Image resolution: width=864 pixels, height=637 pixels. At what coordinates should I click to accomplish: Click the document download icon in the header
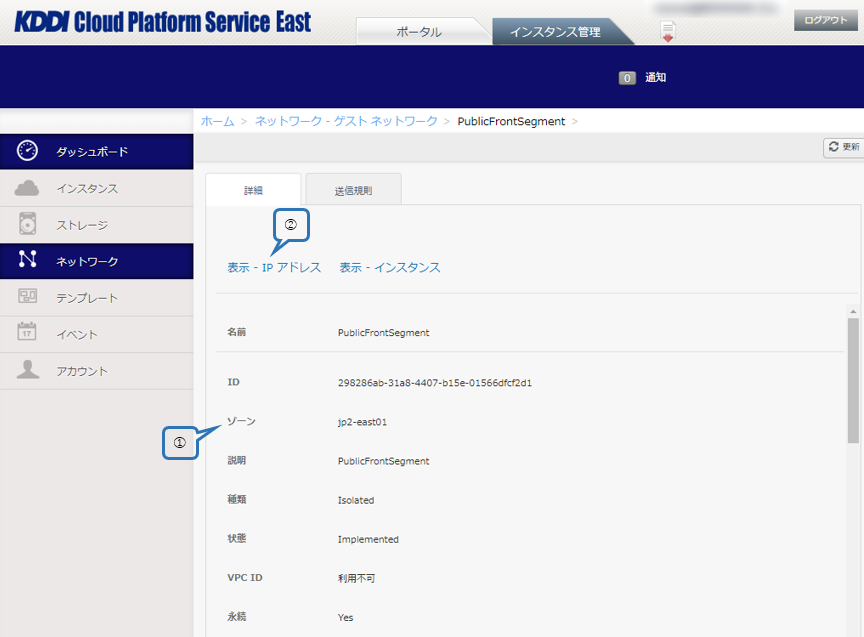click(667, 32)
